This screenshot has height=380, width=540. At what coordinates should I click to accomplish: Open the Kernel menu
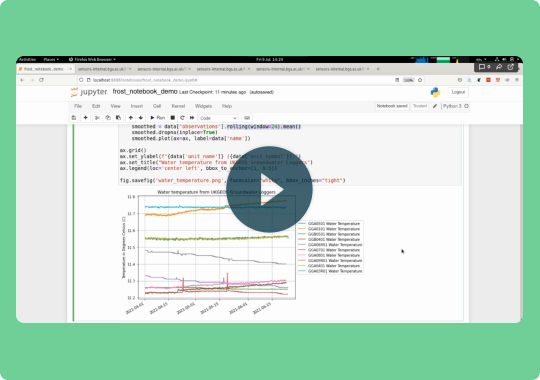coord(178,106)
